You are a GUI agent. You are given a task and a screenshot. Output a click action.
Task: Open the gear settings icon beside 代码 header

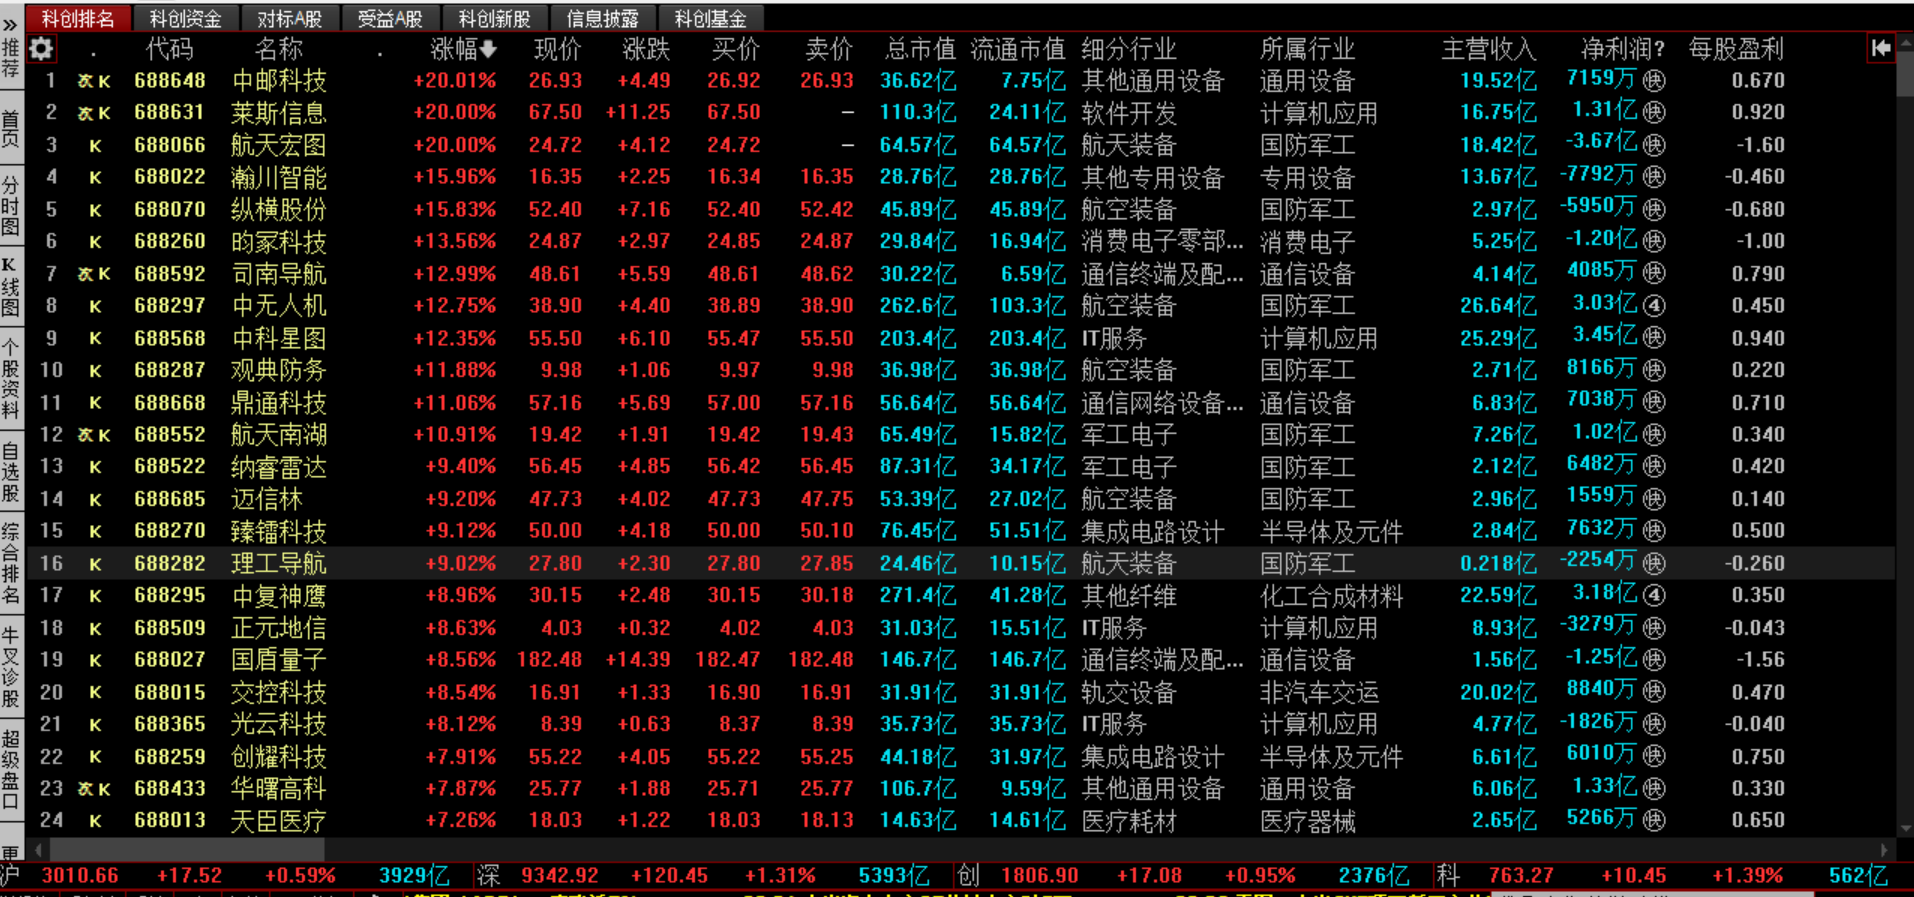[x=41, y=48]
